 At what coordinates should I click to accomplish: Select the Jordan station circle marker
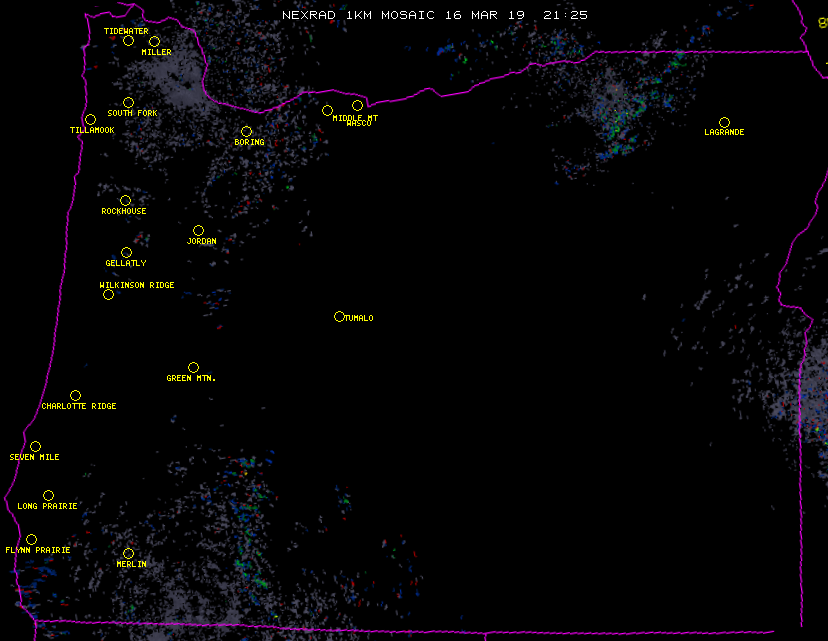tap(198, 231)
